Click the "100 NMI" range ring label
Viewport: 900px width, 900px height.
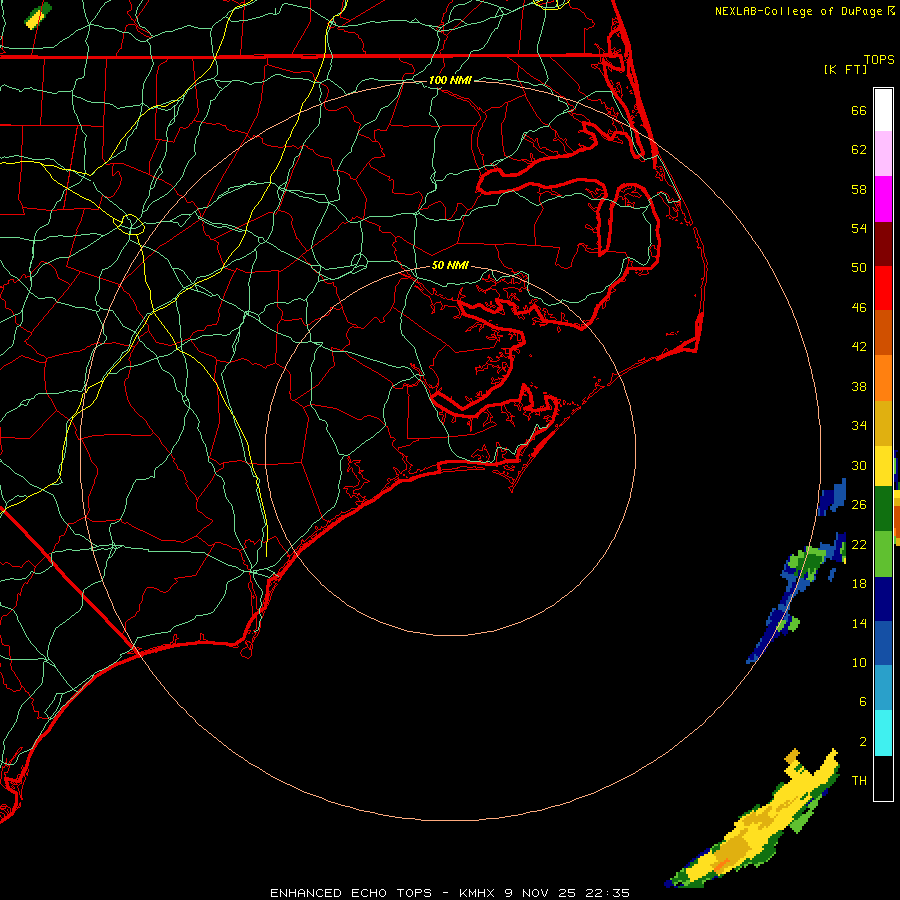pos(450,80)
